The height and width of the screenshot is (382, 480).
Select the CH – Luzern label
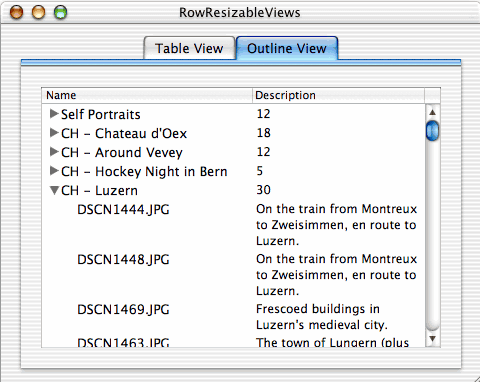[x=99, y=190]
